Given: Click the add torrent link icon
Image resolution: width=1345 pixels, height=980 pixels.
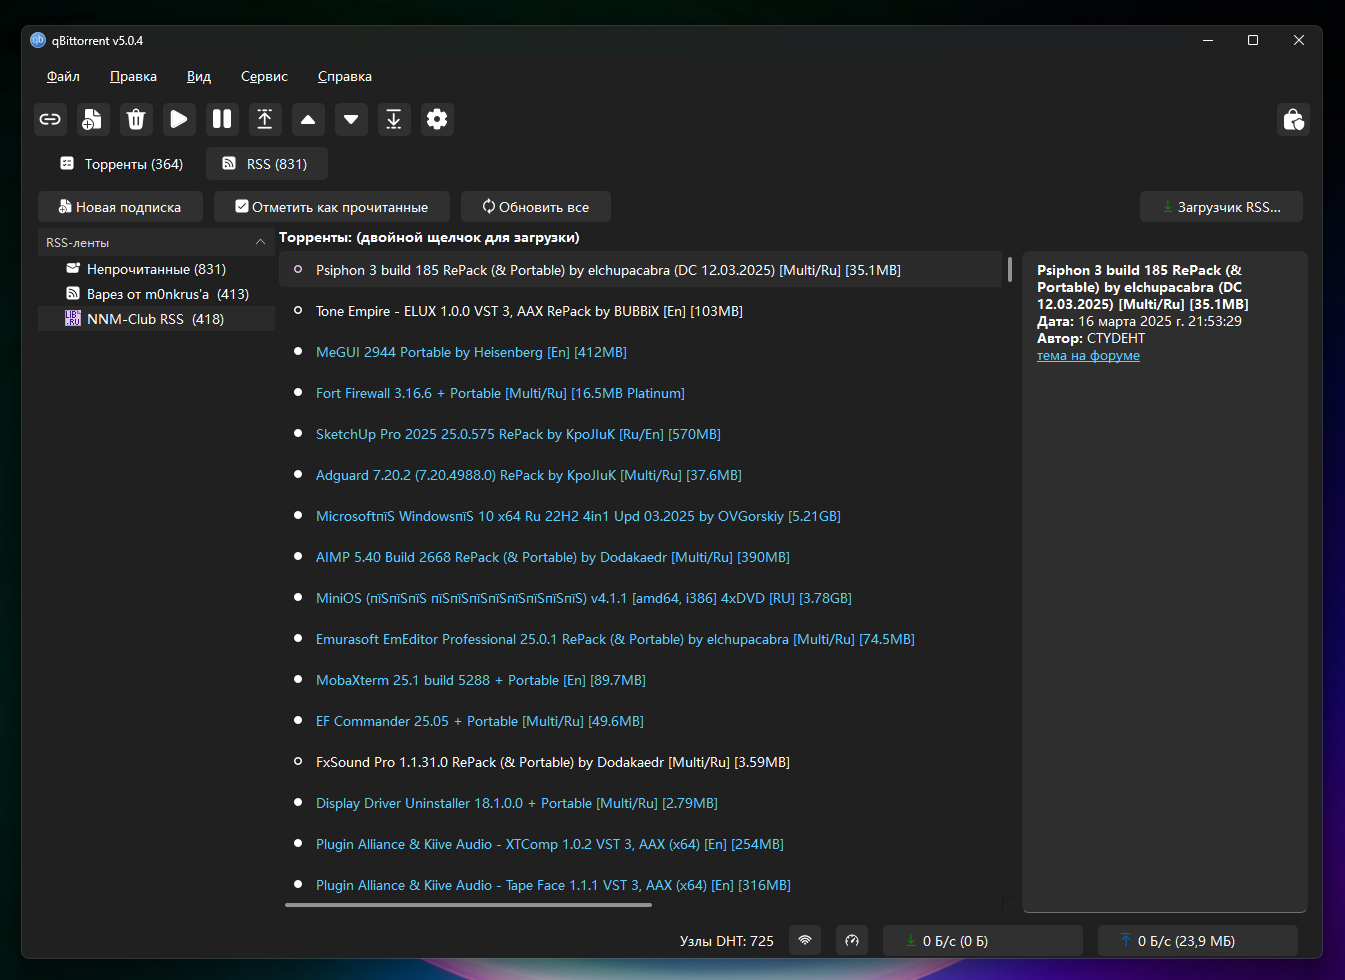Looking at the screenshot, I should [x=50, y=119].
